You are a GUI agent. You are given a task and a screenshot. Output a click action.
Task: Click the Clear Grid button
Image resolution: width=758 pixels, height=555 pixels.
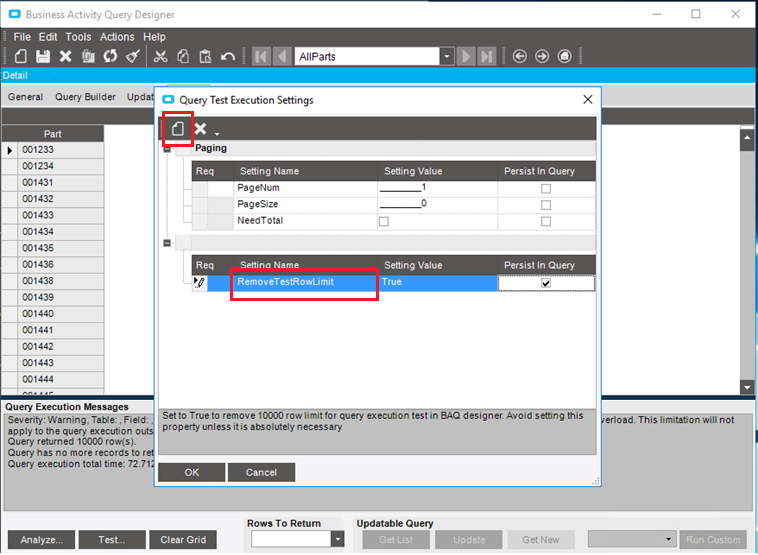click(183, 540)
